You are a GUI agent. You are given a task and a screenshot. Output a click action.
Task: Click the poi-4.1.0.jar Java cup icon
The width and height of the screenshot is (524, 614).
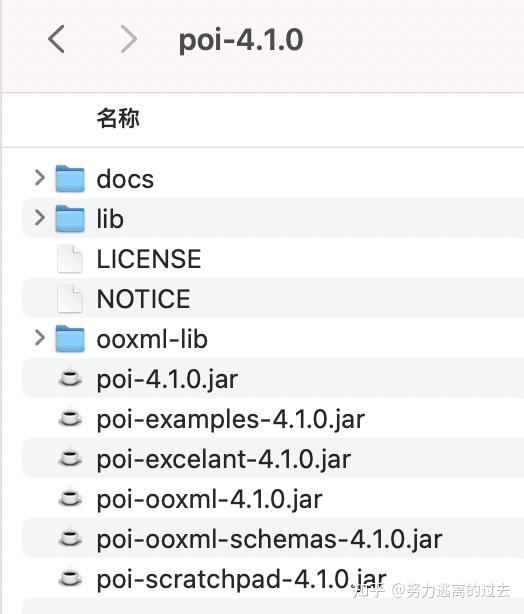click(x=70, y=378)
